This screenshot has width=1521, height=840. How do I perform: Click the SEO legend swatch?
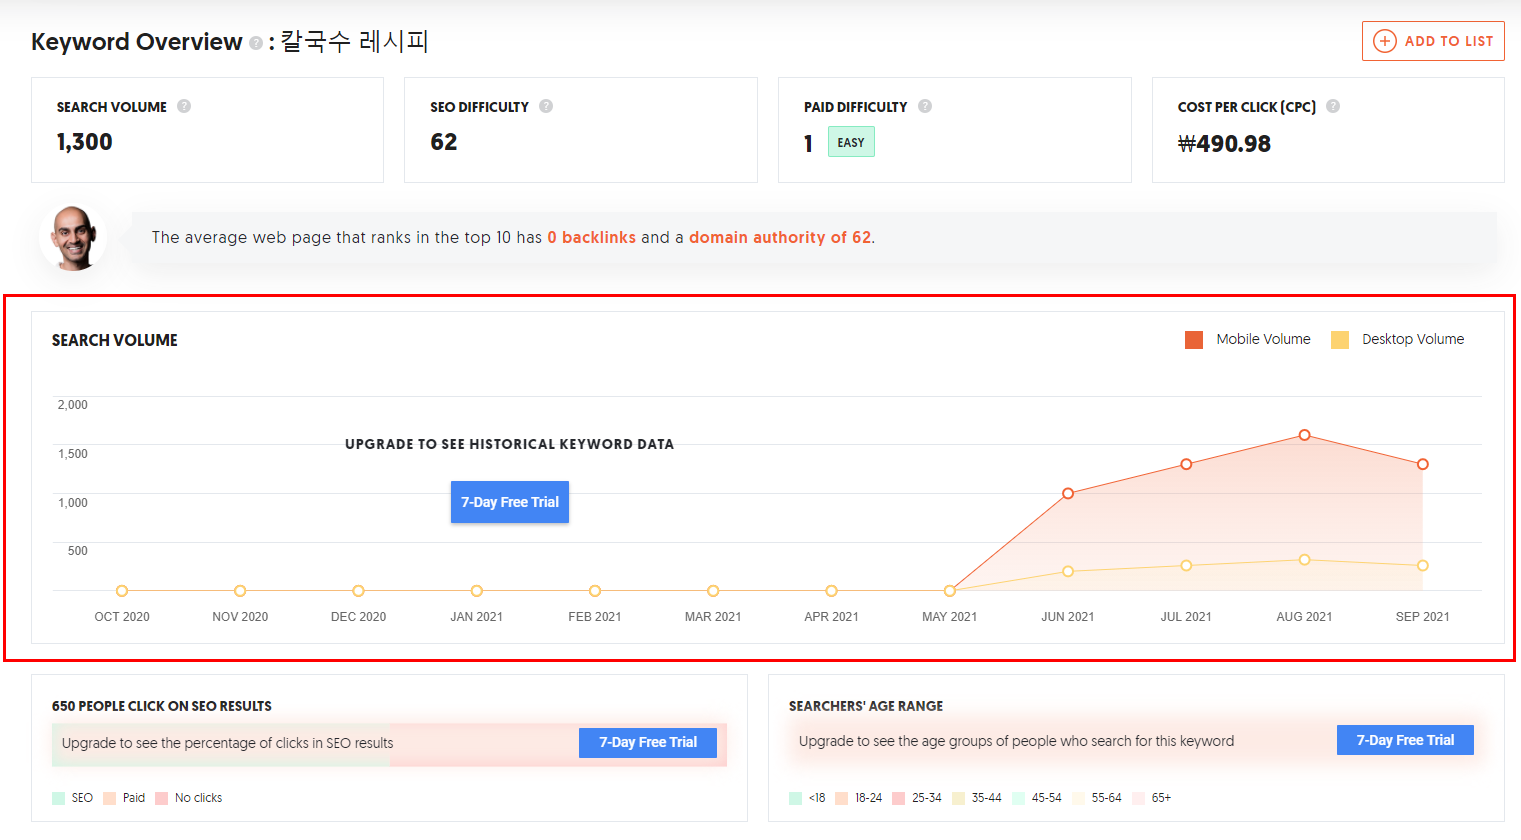[x=58, y=798]
